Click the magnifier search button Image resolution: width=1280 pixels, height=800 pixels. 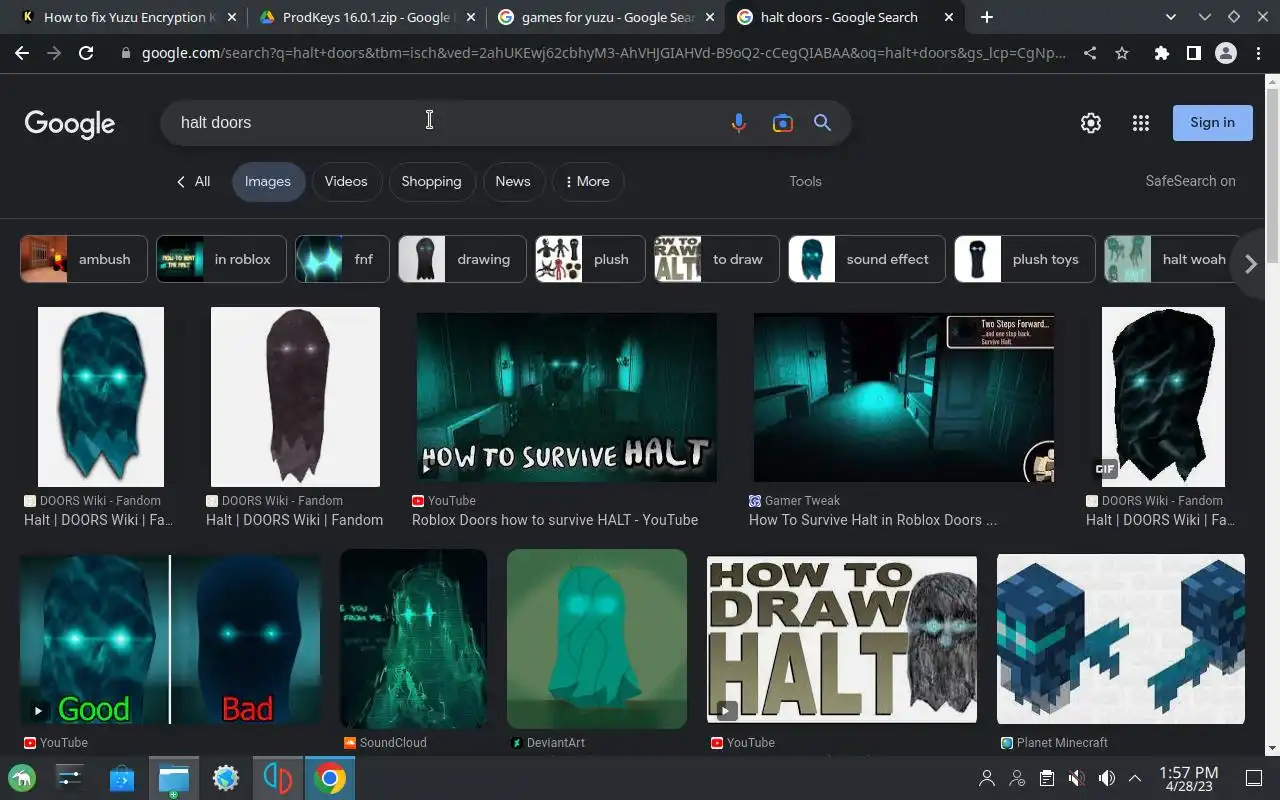tap(822, 123)
